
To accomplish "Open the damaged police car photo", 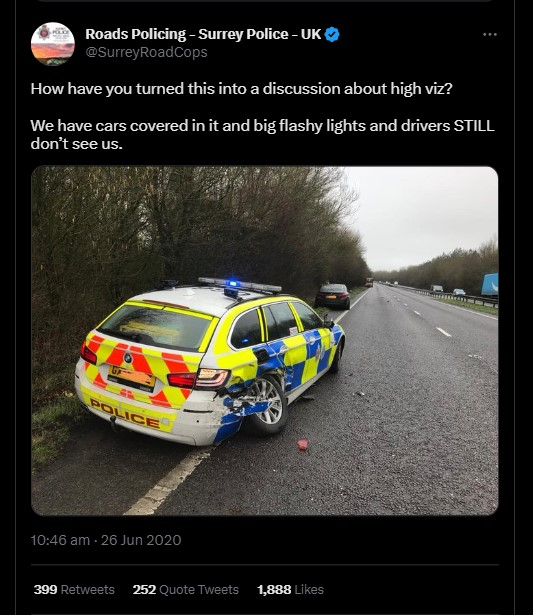I will [265, 341].
